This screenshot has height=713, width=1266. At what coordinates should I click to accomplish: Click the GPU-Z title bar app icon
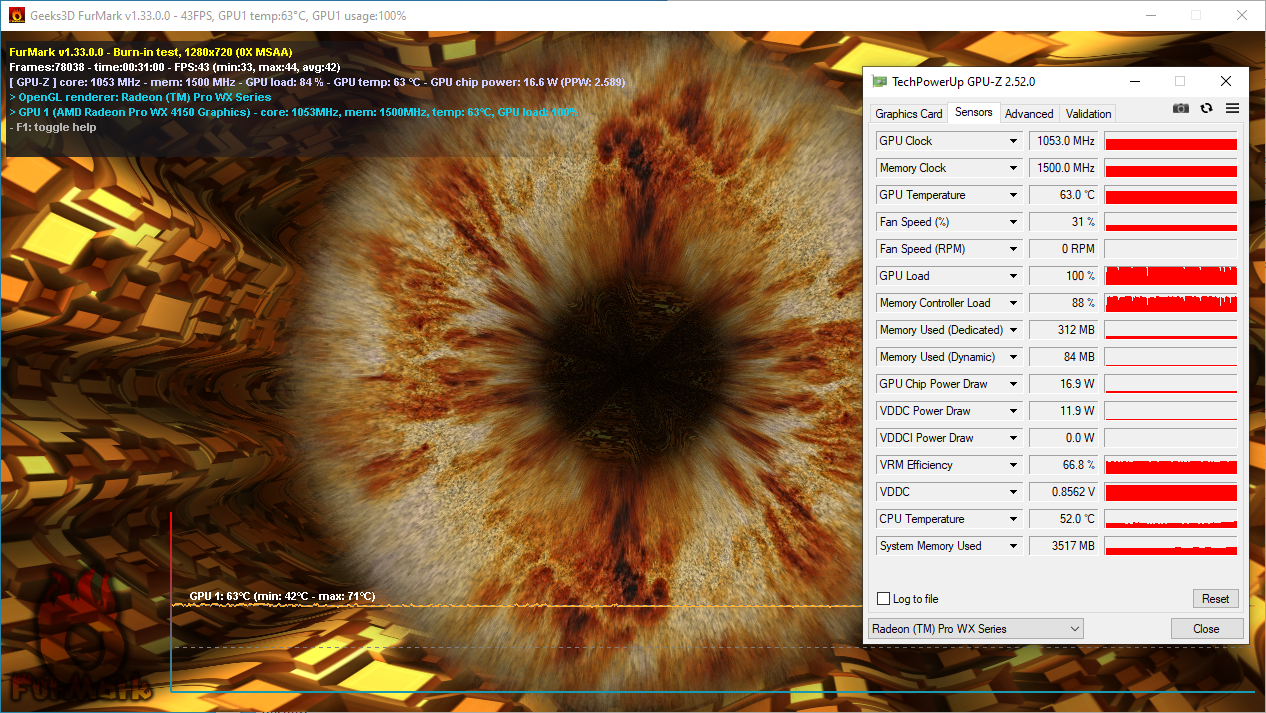[879, 82]
